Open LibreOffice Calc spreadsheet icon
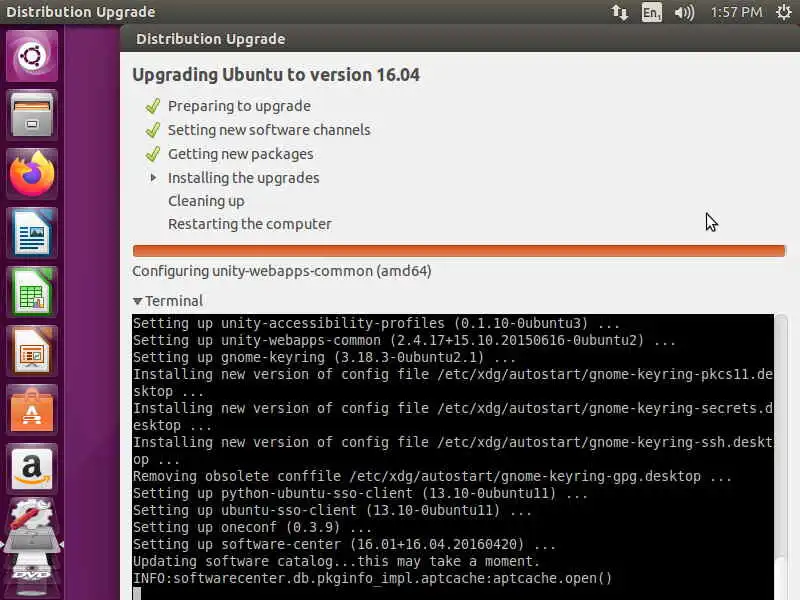 click(32, 292)
